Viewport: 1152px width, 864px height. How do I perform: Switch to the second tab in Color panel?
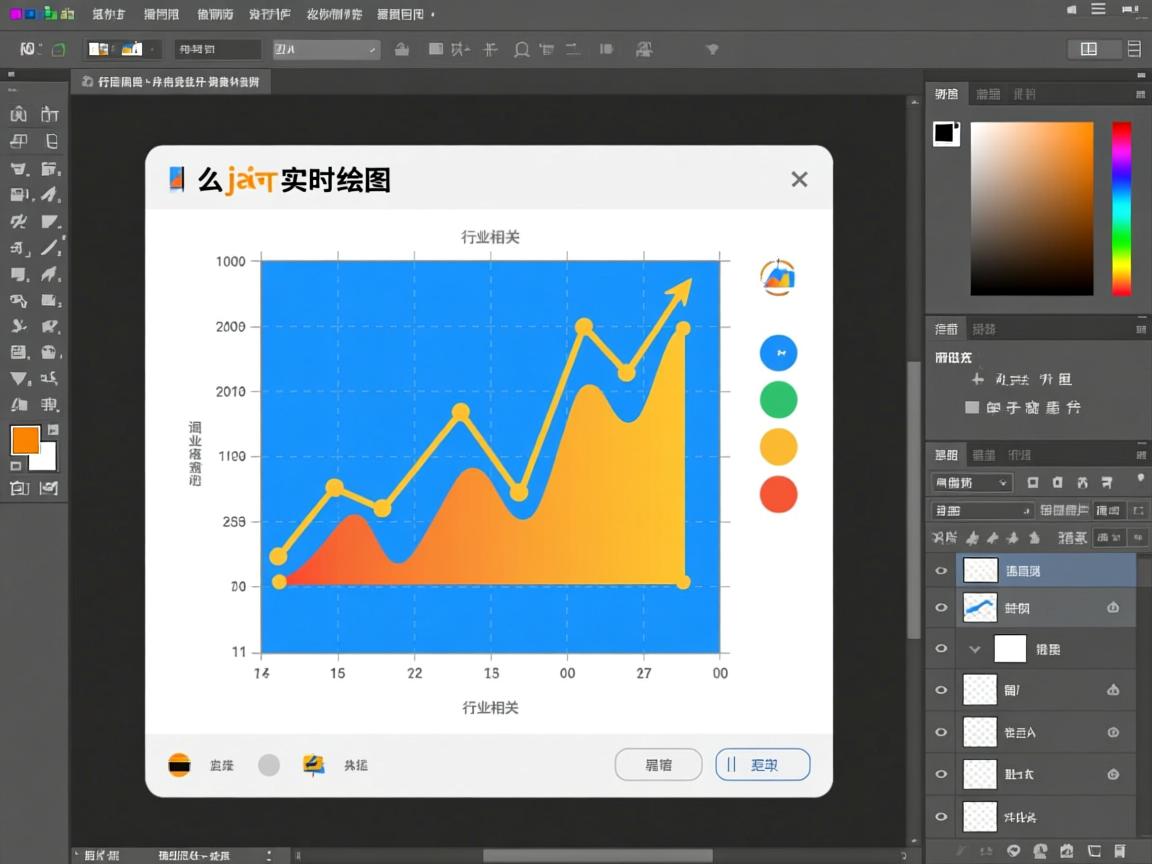[x=987, y=94]
